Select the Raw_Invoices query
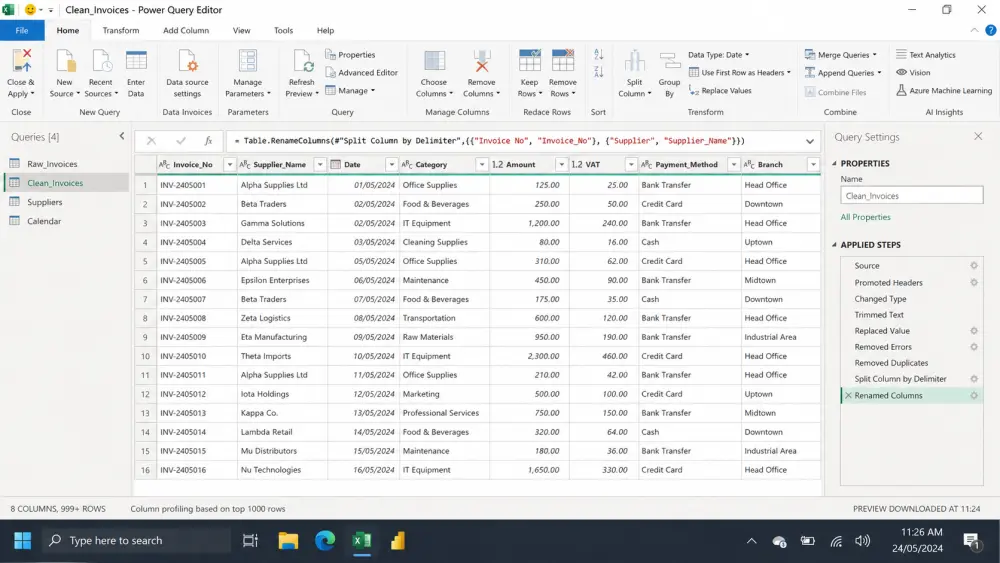 click(x=66, y=164)
